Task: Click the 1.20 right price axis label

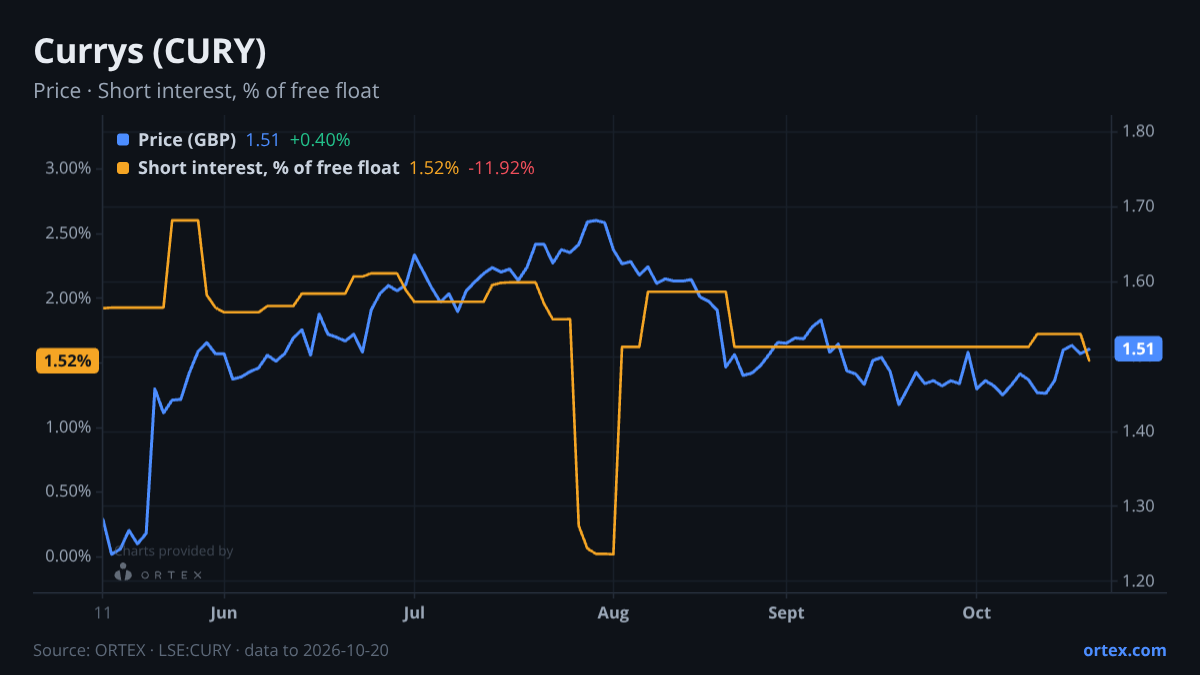Action: (1139, 581)
